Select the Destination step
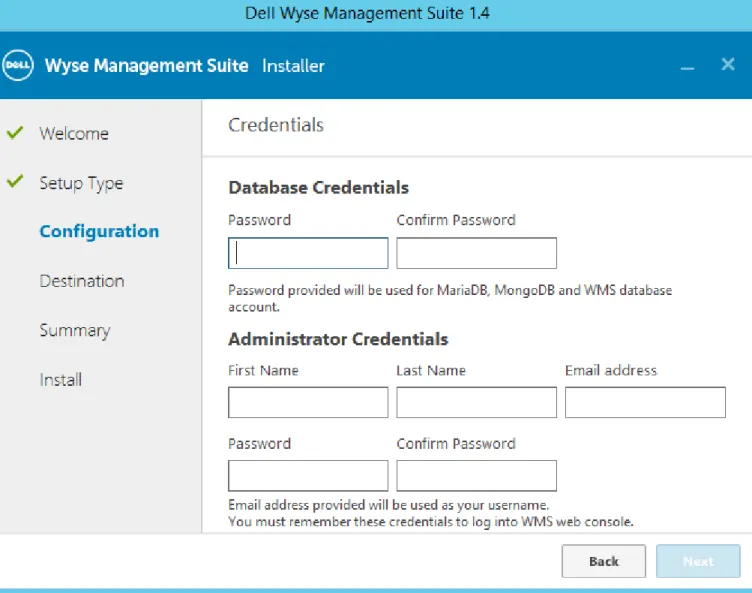Viewport: 752px width, 593px height. click(x=82, y=281)
